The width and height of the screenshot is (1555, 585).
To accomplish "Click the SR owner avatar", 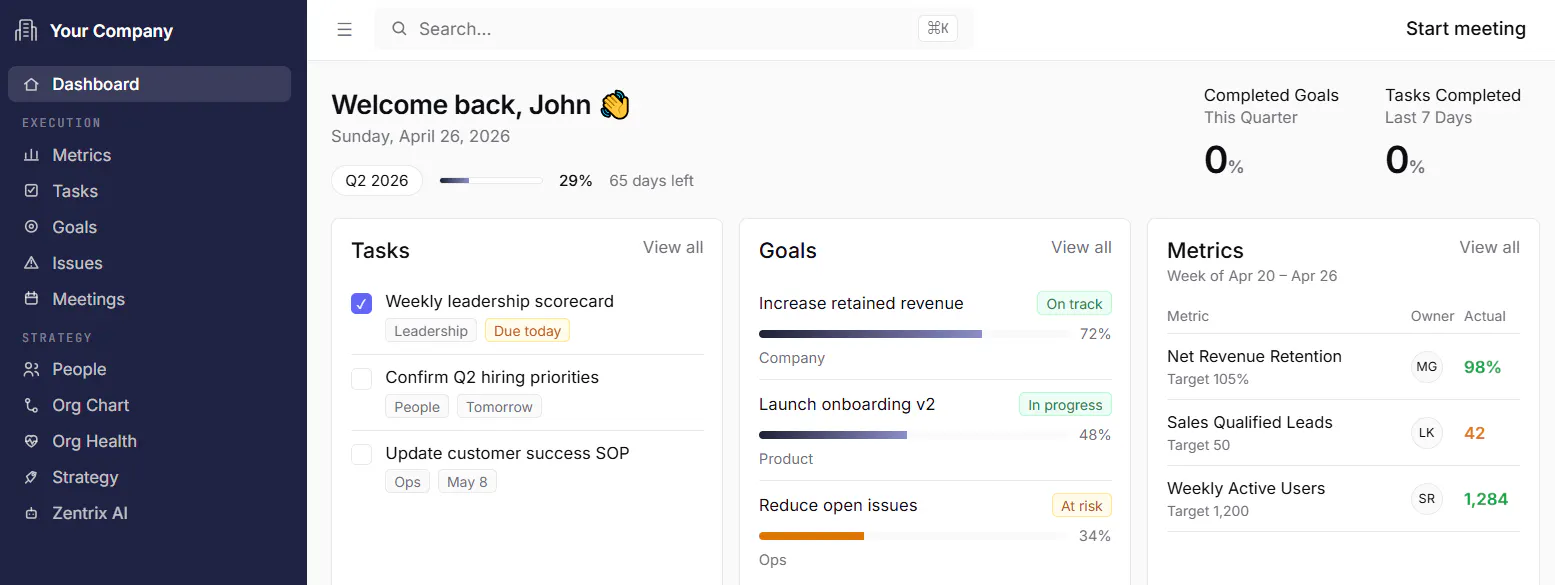I will click(1427, 499).
